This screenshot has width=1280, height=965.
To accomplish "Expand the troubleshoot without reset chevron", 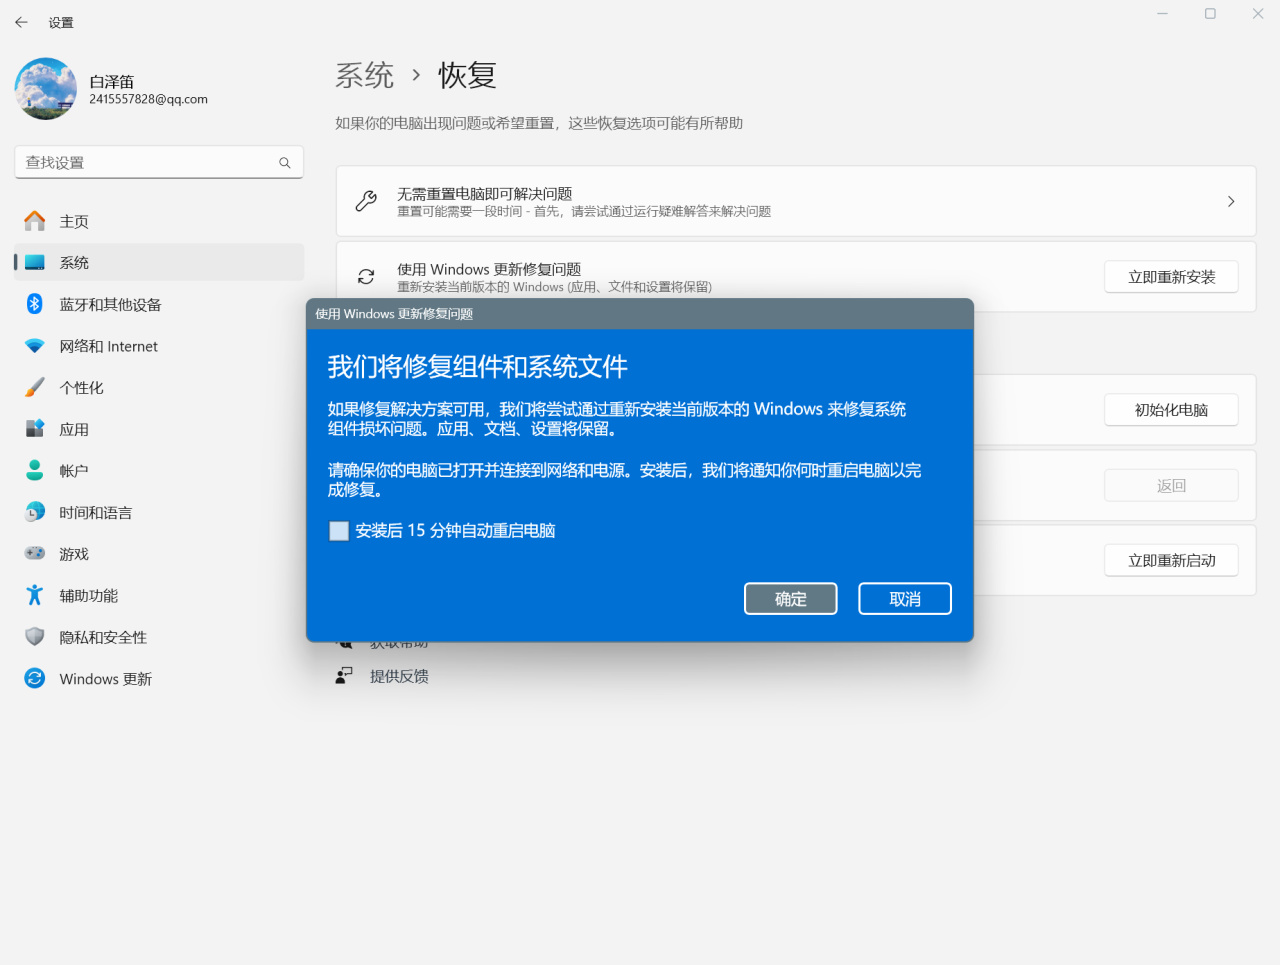I will point(1231,201).
